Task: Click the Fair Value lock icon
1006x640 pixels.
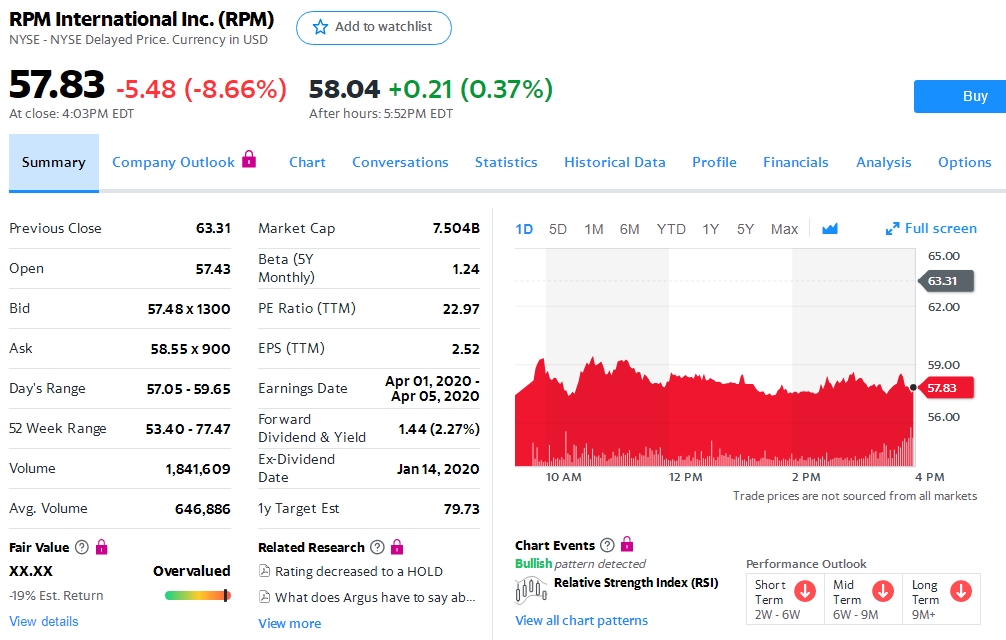Action: point(101,547)
